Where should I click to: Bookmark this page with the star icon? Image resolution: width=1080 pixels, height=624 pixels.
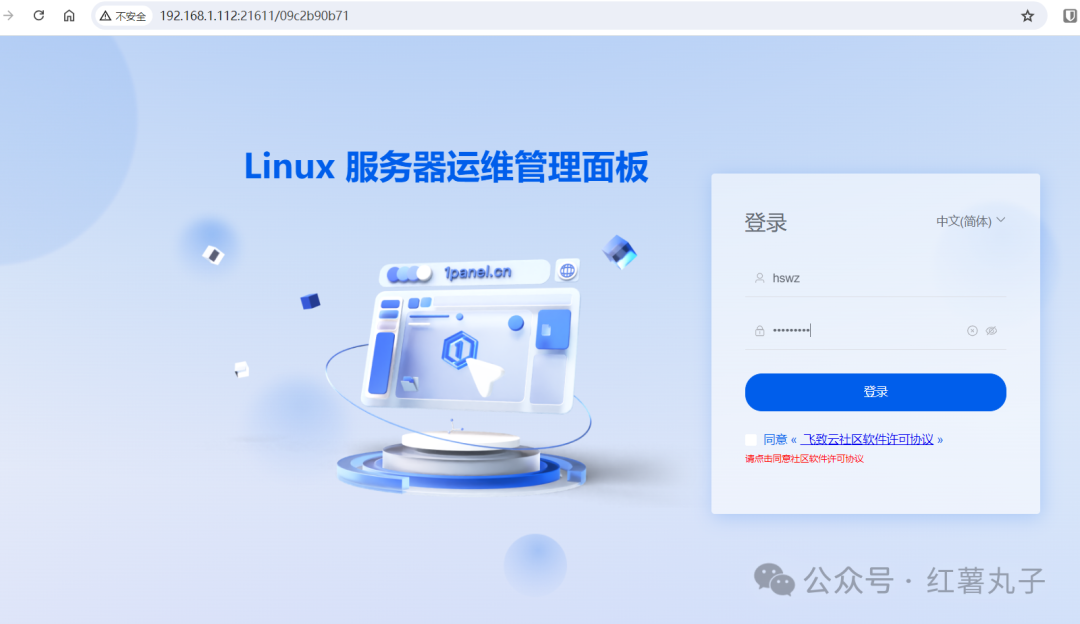[1027, 16]
